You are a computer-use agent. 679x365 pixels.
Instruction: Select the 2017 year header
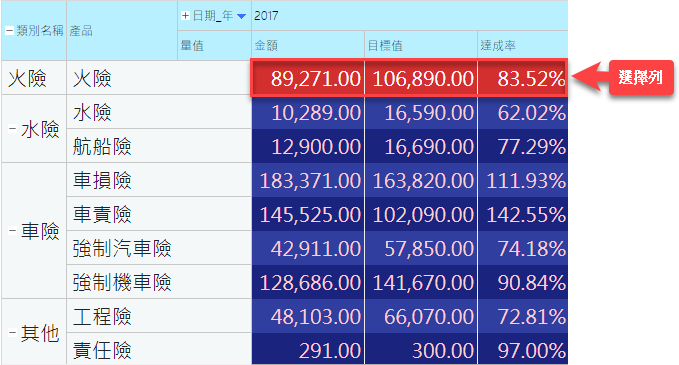point(409,16)
